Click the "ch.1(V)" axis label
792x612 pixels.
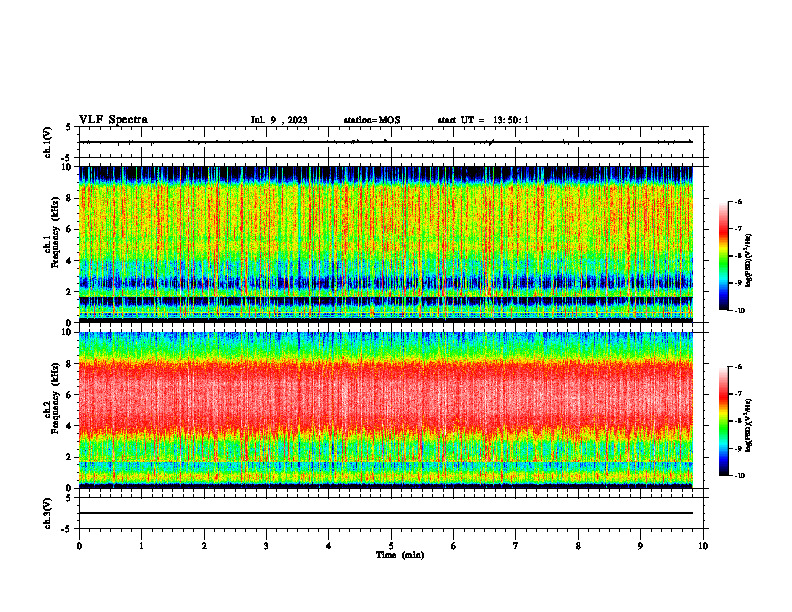pos(48,142)
